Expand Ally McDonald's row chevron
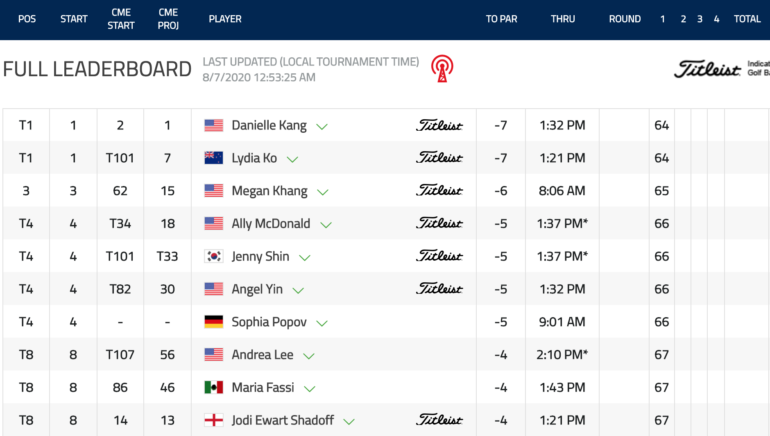The height and width of the screenshot is (436, 770). click(x=326, y=225)
